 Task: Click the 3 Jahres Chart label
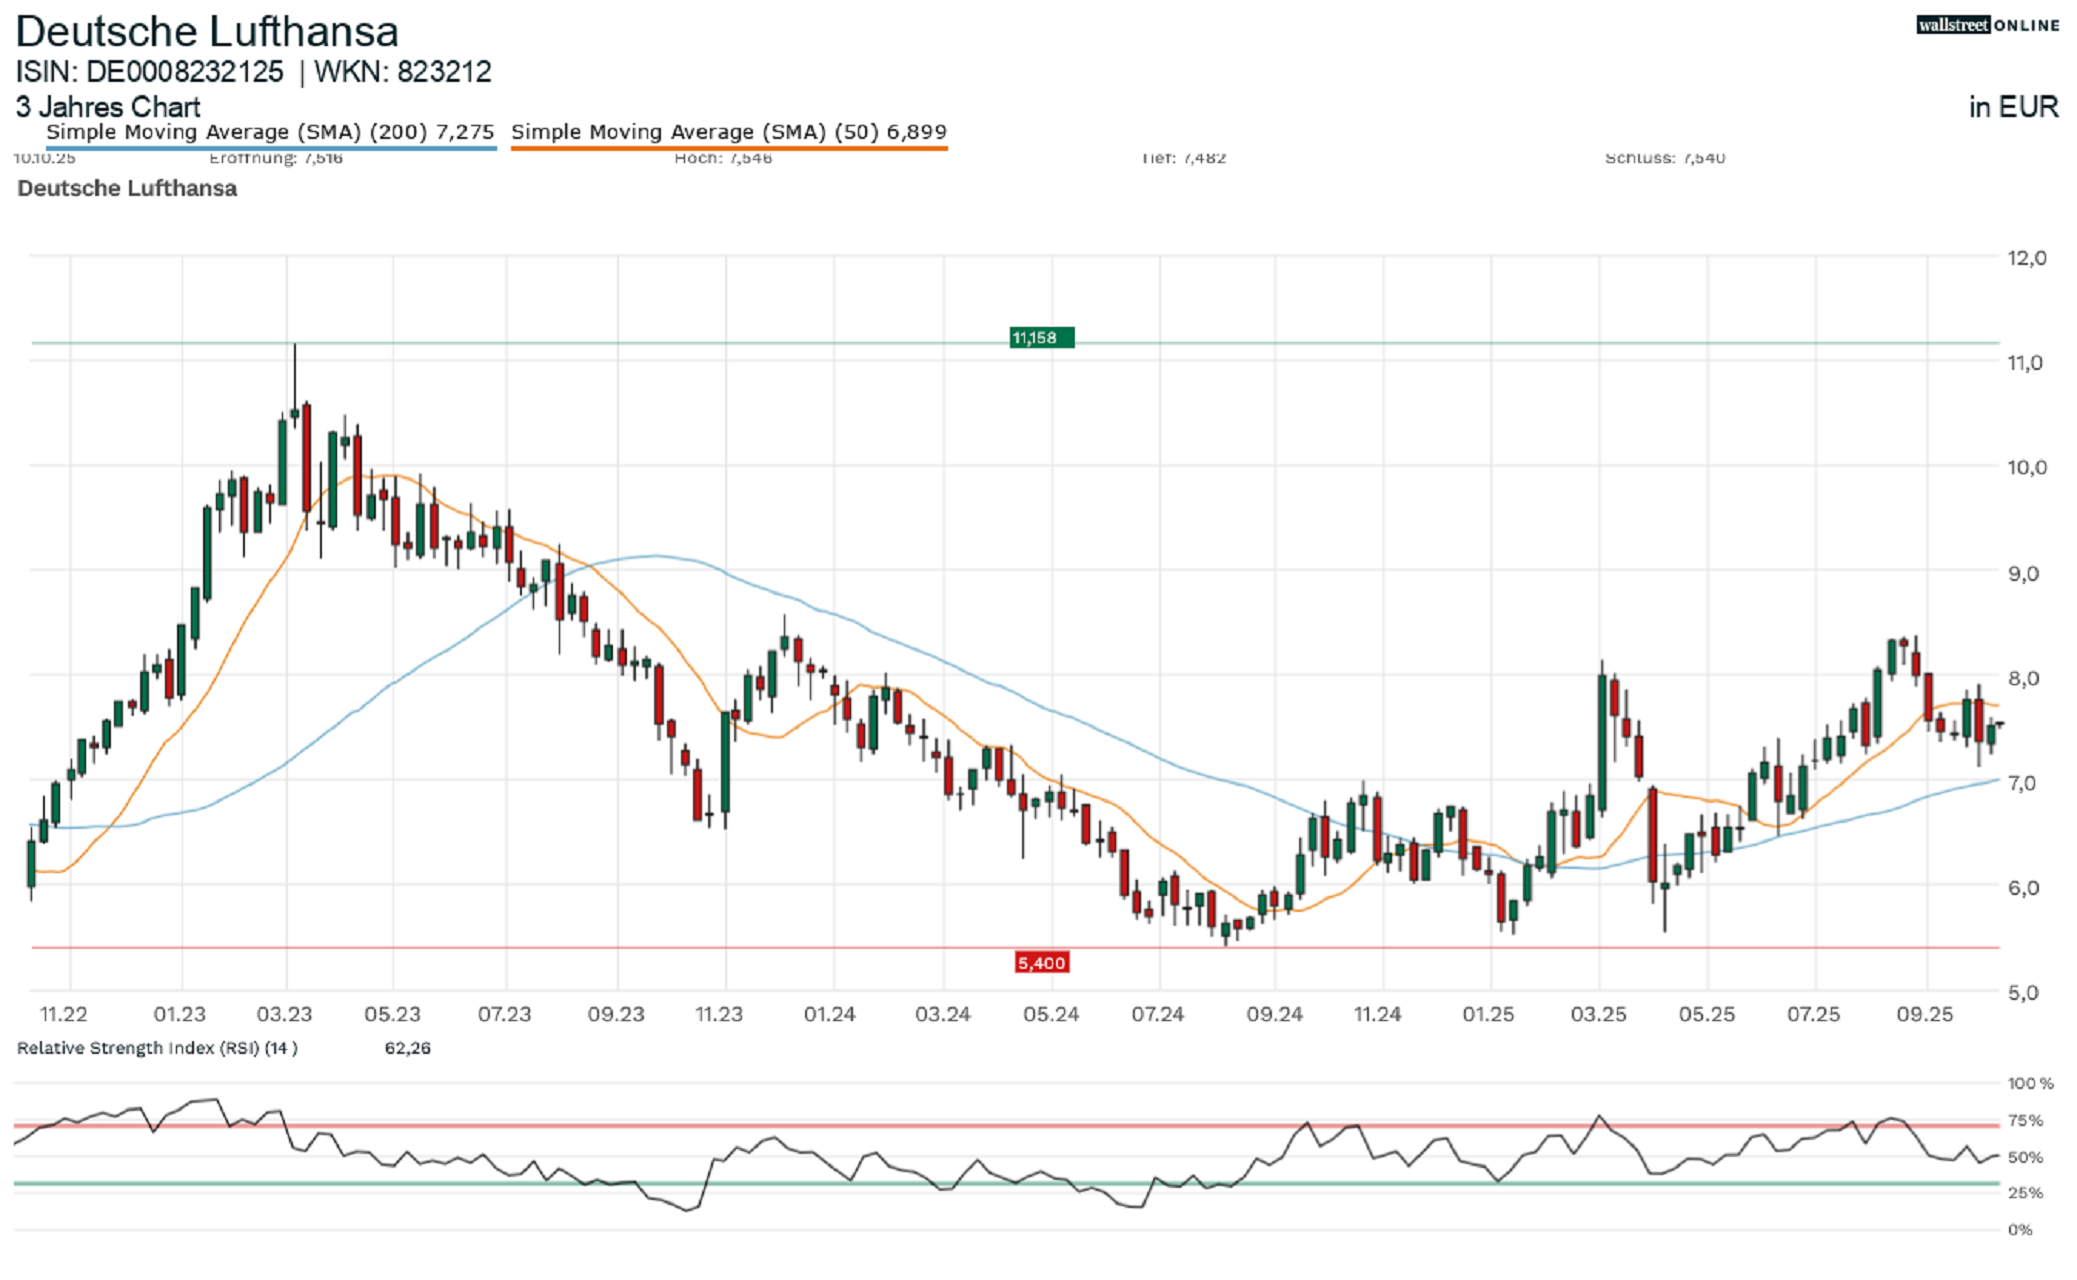[108, 107]
